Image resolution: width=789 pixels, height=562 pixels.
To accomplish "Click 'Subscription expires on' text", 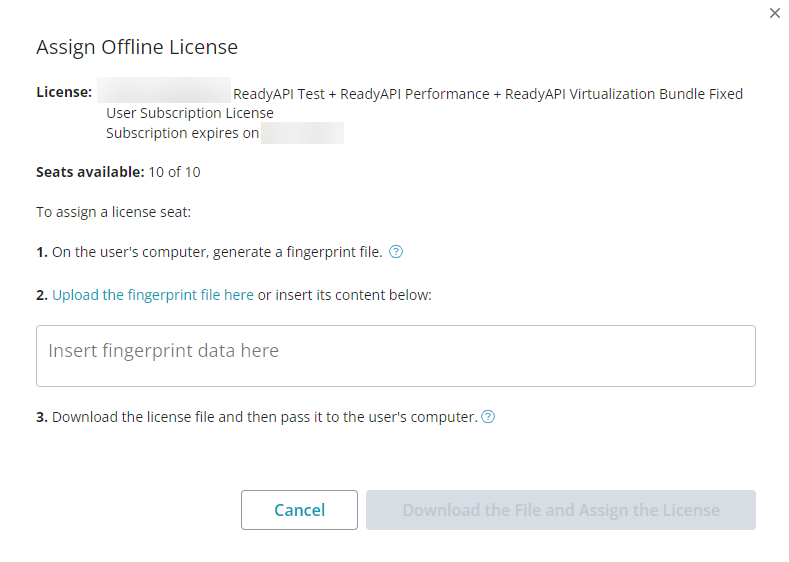I will click(182, 133).
